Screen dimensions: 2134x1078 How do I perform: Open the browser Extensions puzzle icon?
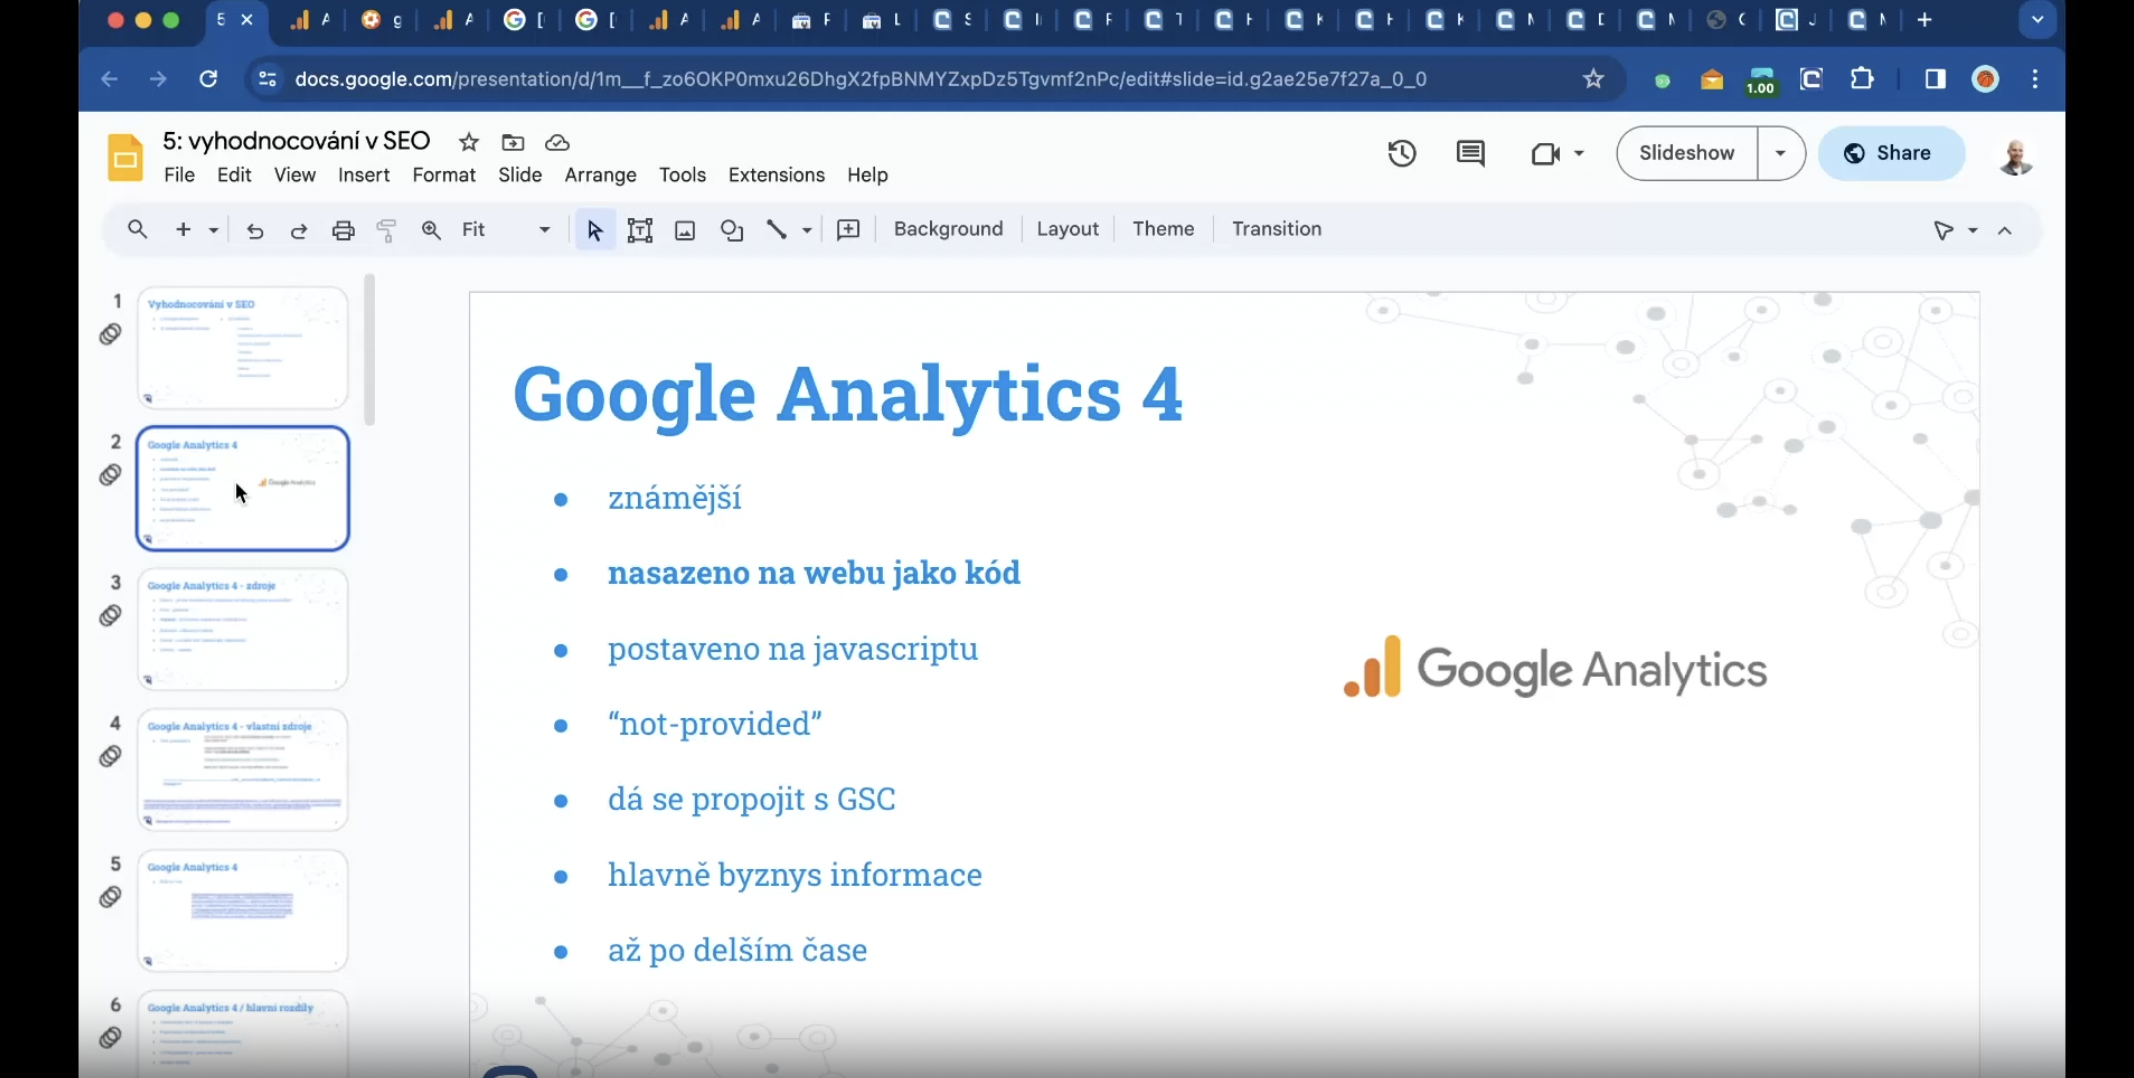point(1862,79)
